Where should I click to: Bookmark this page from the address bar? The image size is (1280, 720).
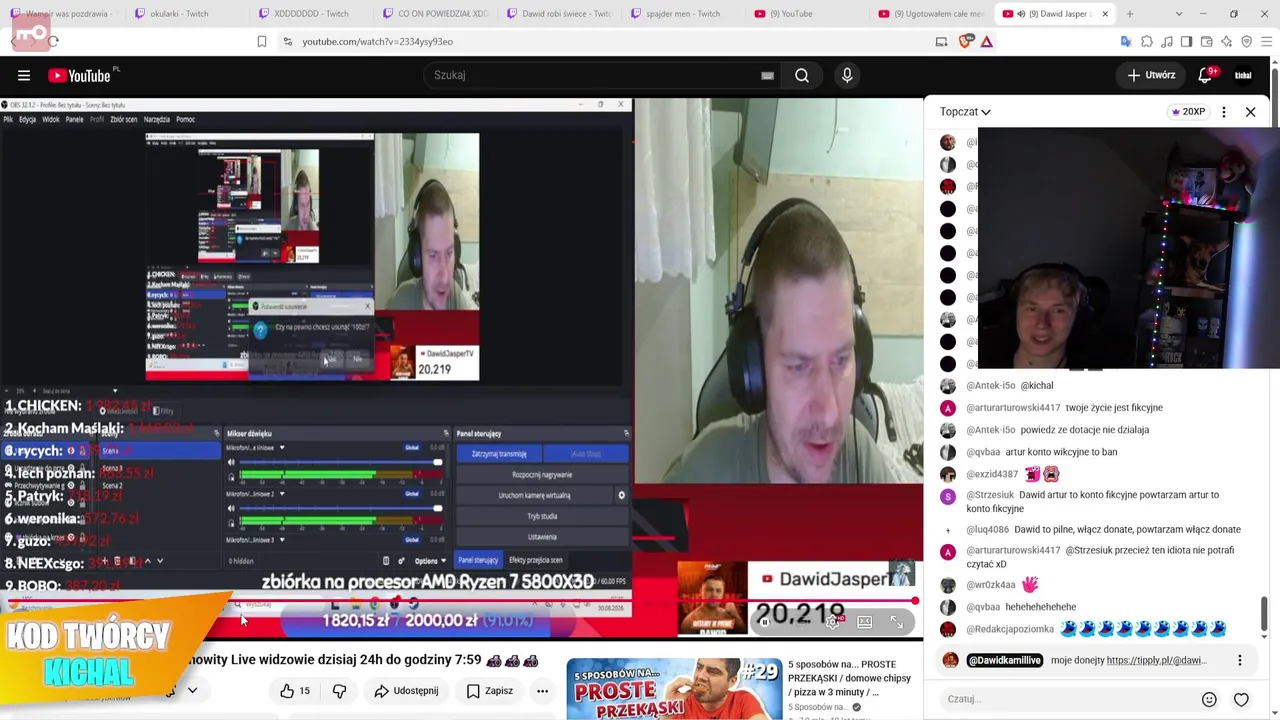(262, 42)
